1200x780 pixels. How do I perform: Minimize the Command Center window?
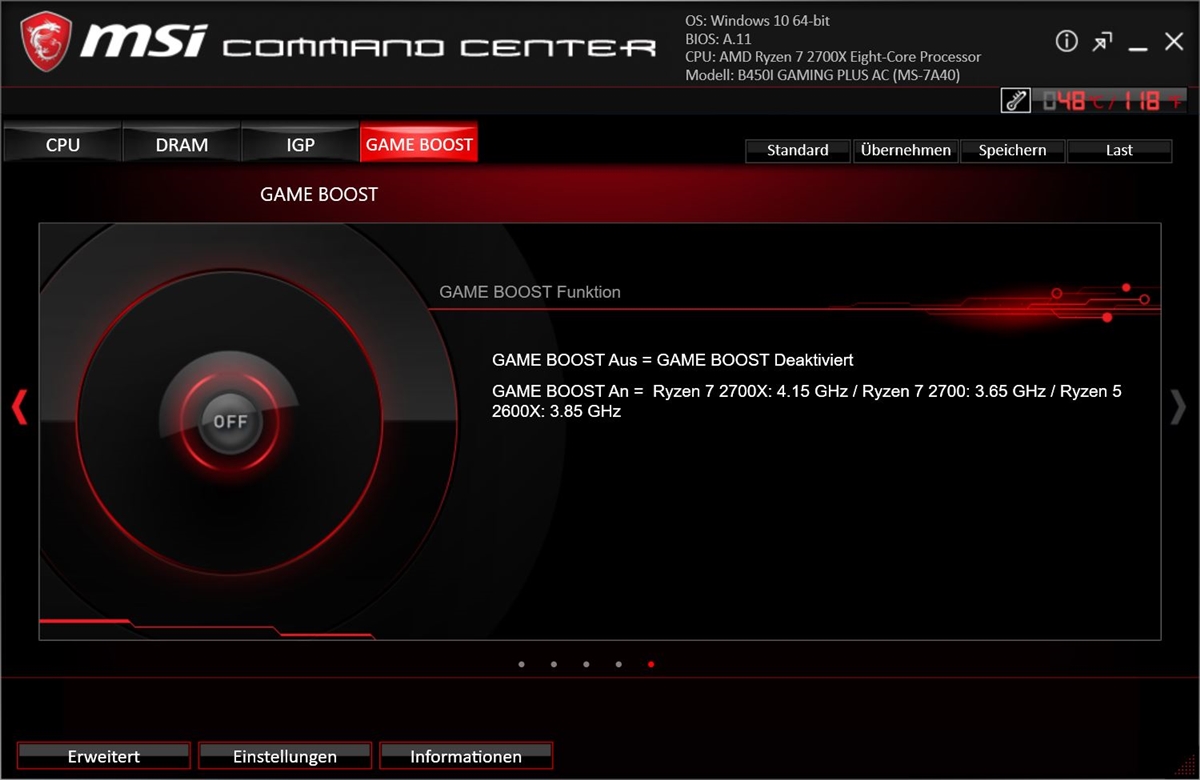click(1138, 42)
